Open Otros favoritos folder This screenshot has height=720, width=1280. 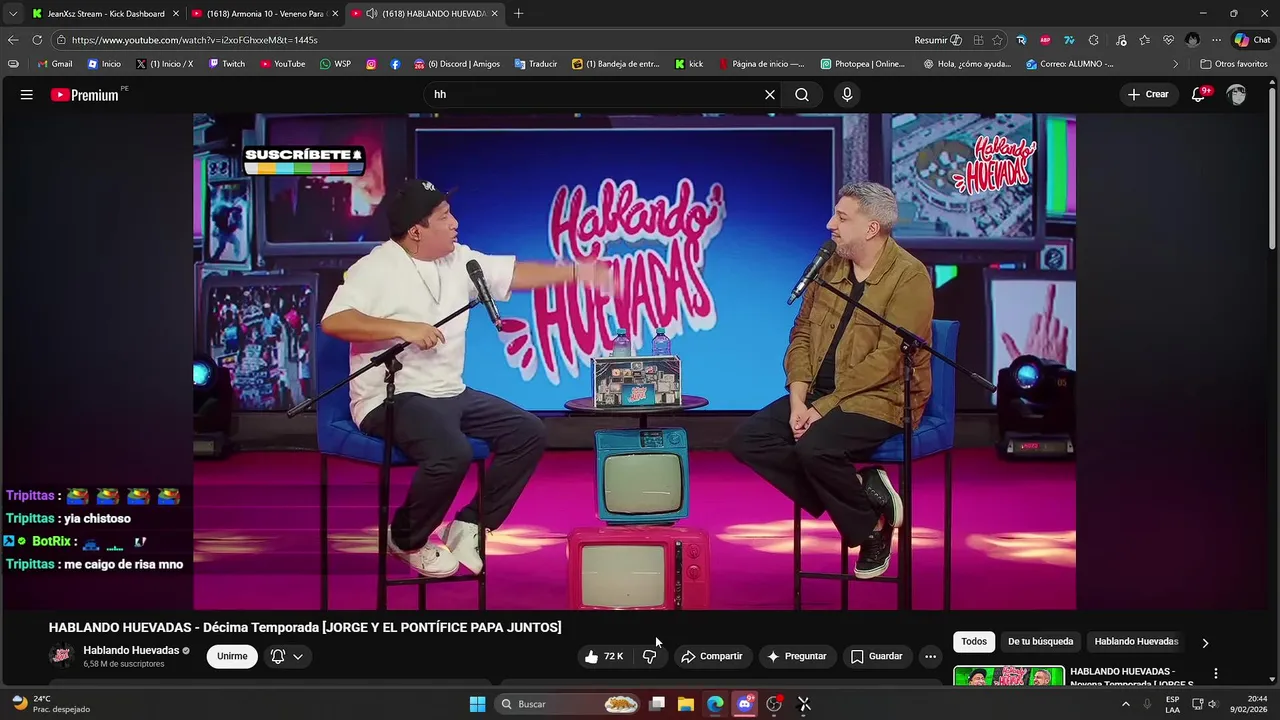[1234, 64]
